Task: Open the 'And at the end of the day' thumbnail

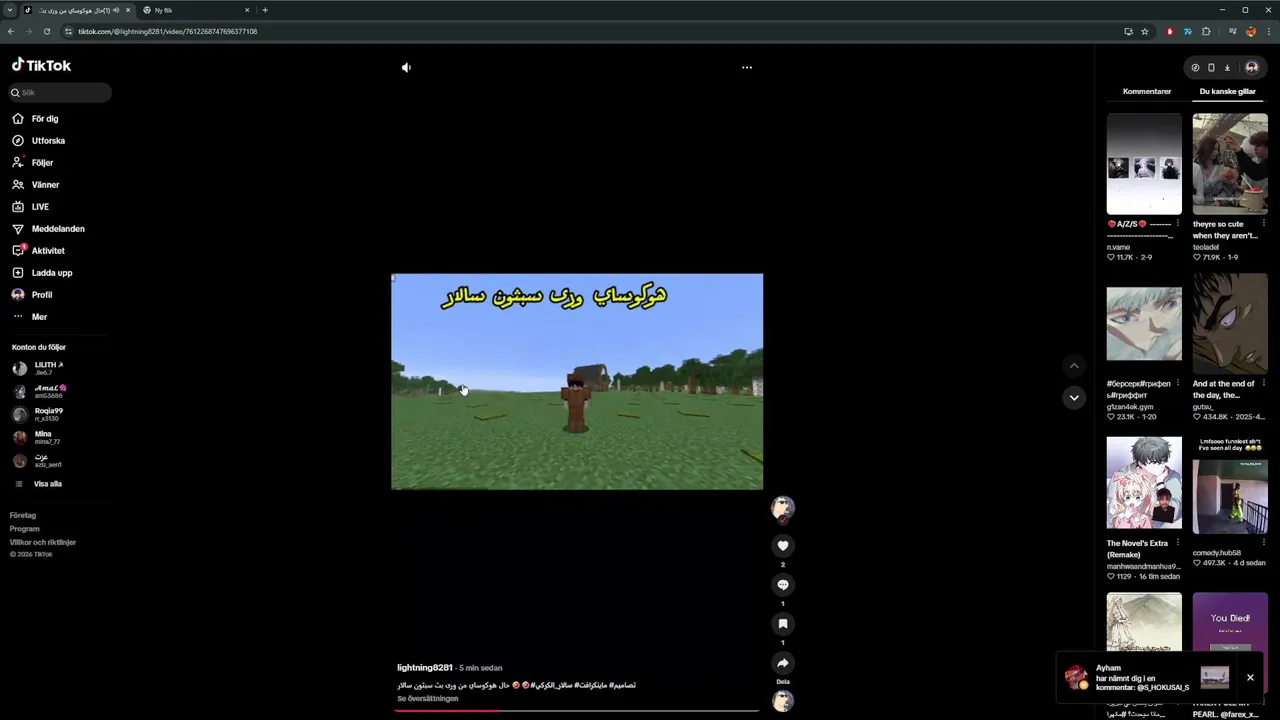Action: (1230, 323)
